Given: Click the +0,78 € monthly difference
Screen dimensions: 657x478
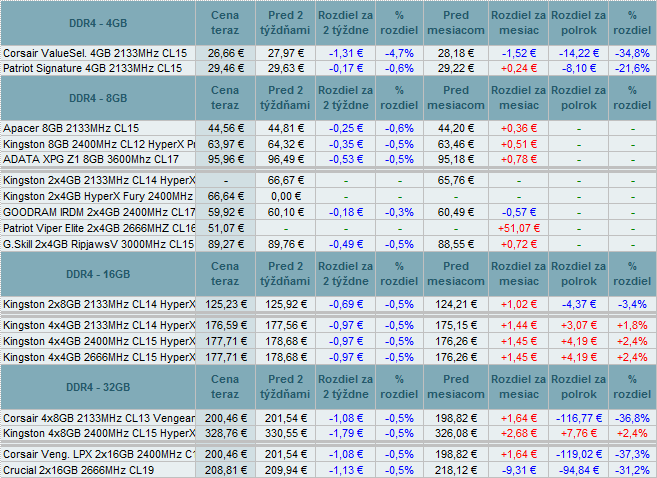Looking at the screenshot, I should 519,159.
